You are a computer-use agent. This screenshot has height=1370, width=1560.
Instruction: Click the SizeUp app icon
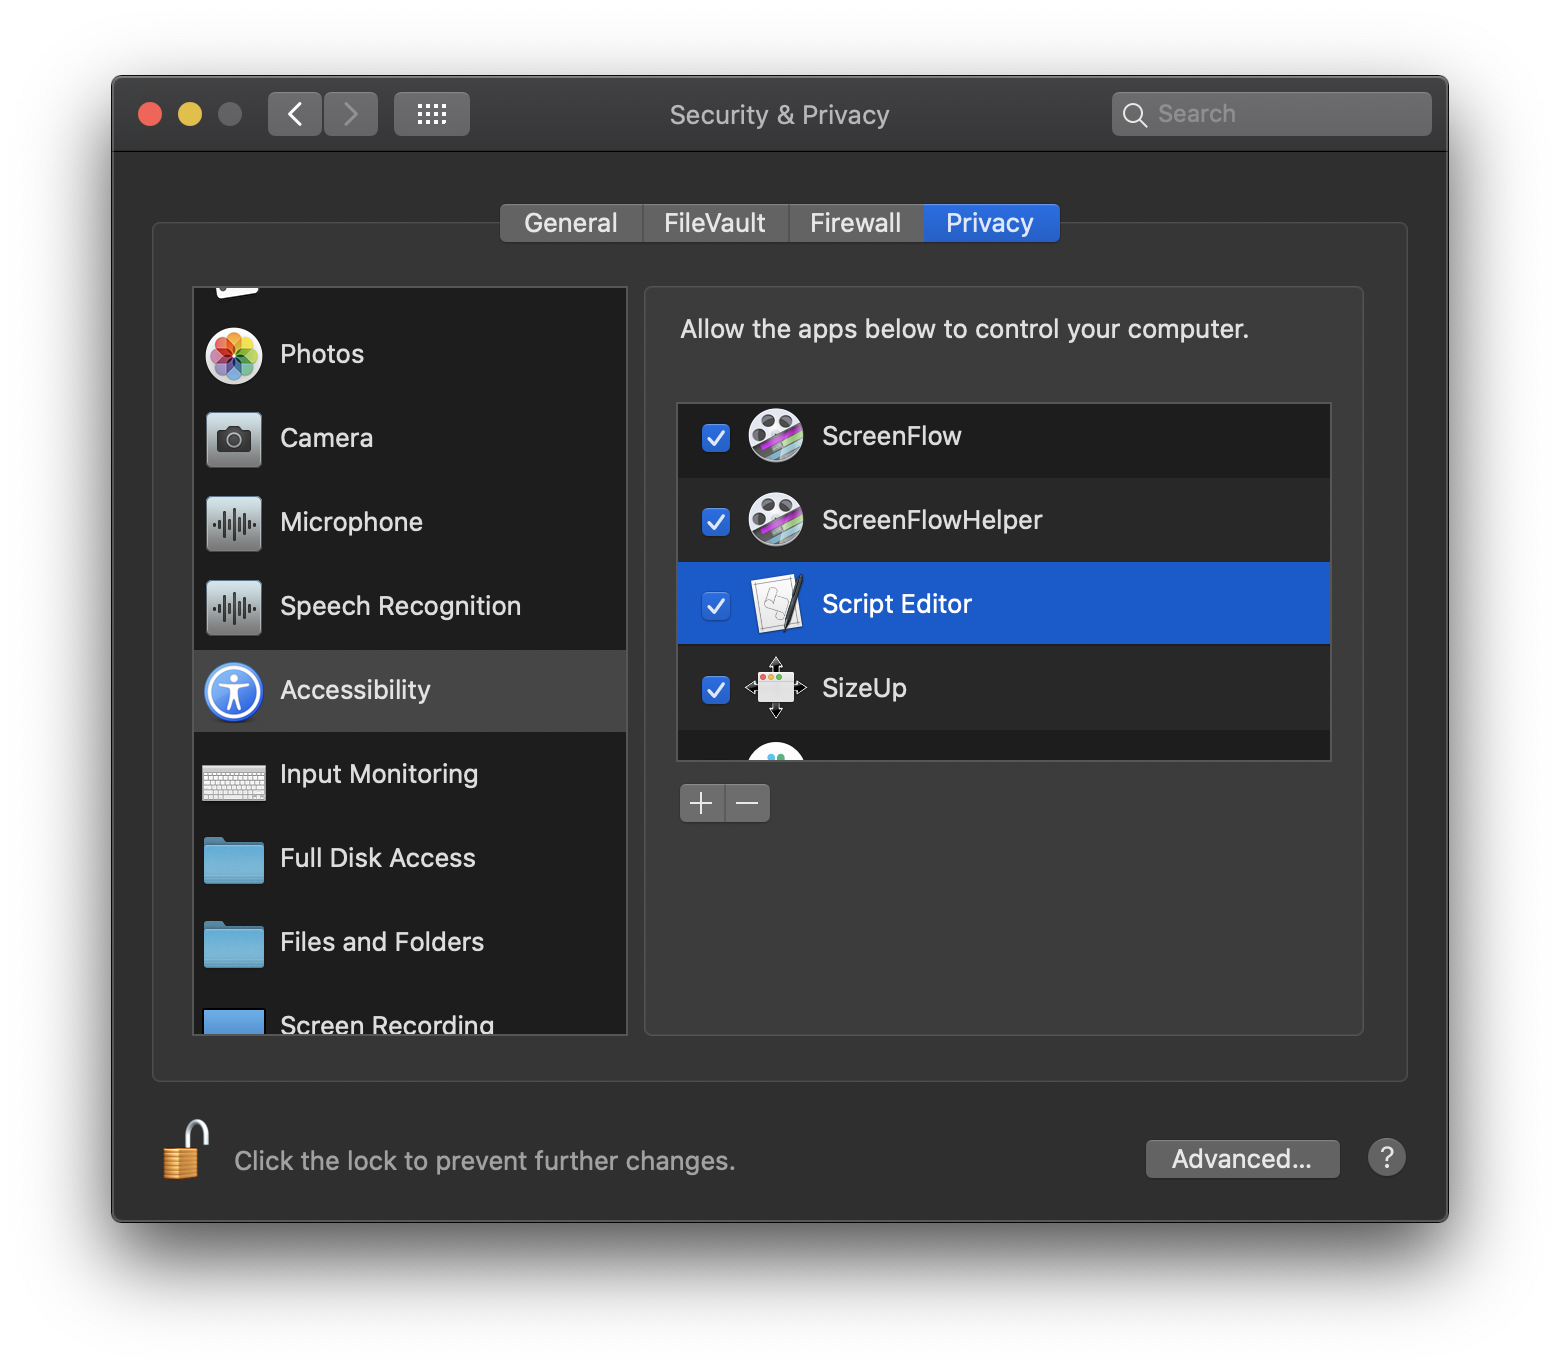tap(776, 688)
